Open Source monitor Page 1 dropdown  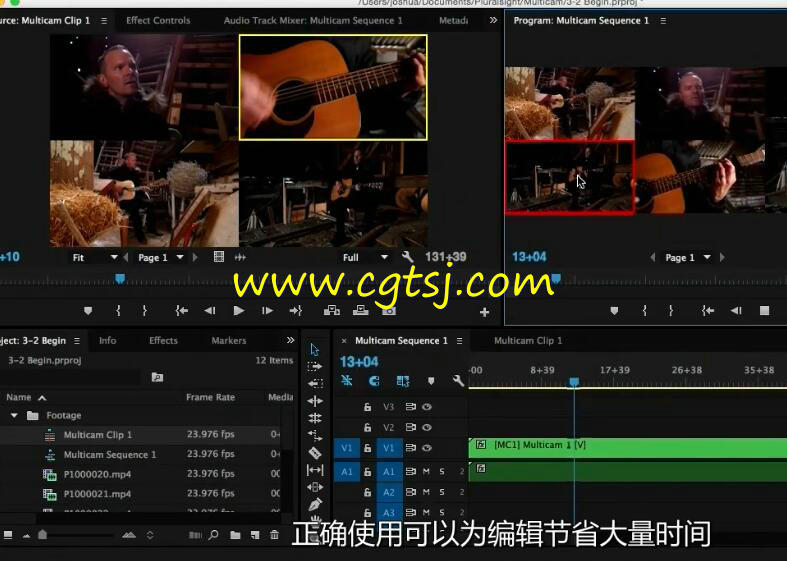[161, 257]
